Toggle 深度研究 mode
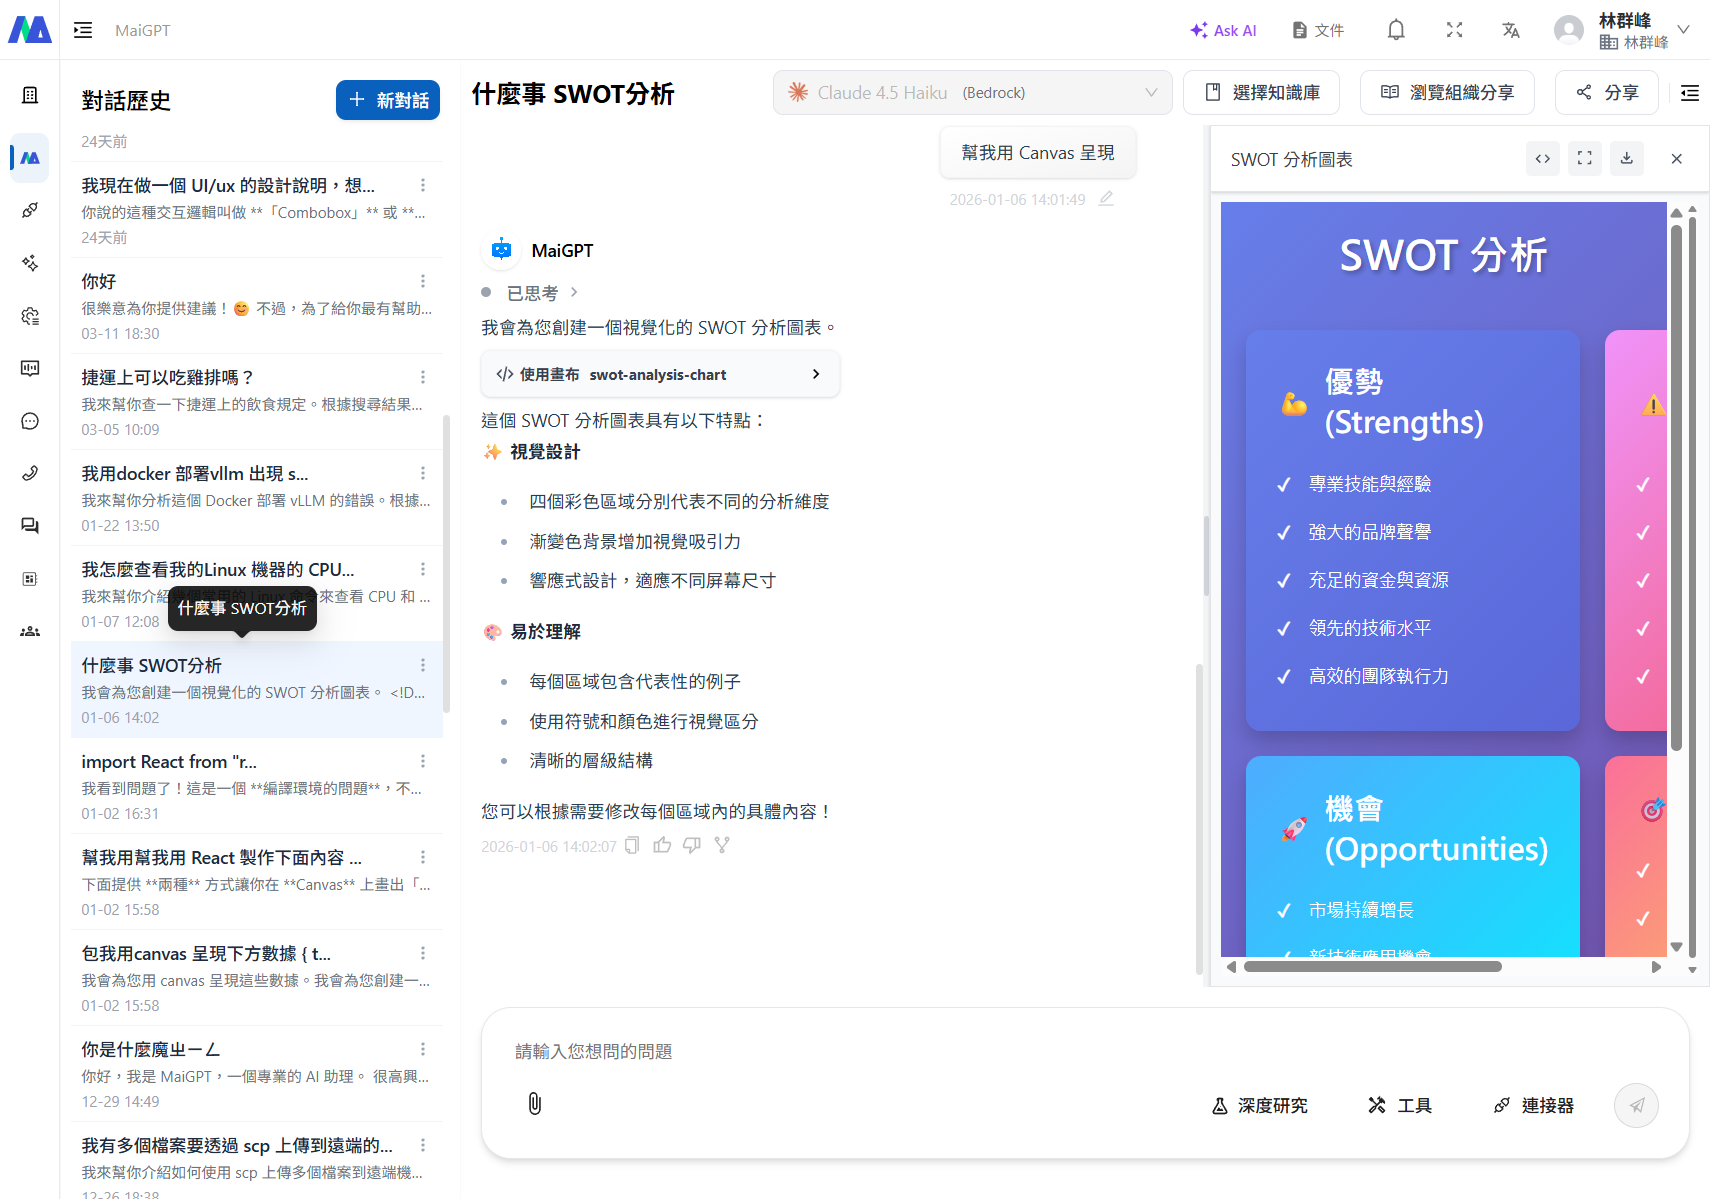 tap(1260, 1105)
